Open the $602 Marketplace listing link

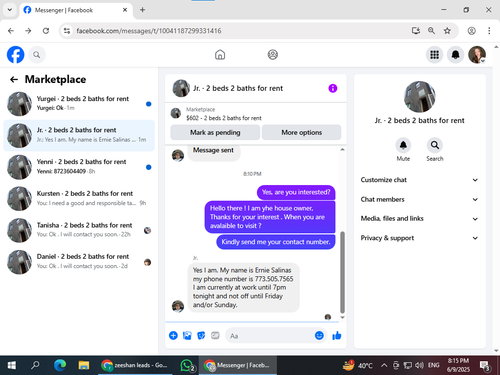(x=224, y=118)
